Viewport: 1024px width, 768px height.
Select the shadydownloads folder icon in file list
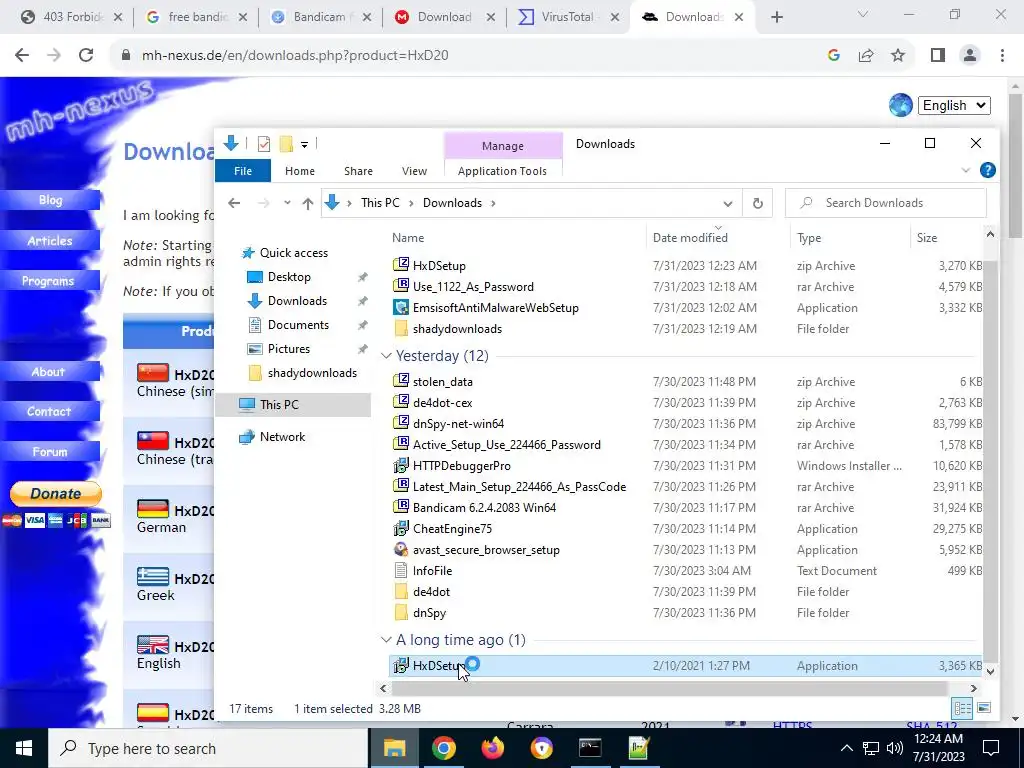tap(400, 328)
